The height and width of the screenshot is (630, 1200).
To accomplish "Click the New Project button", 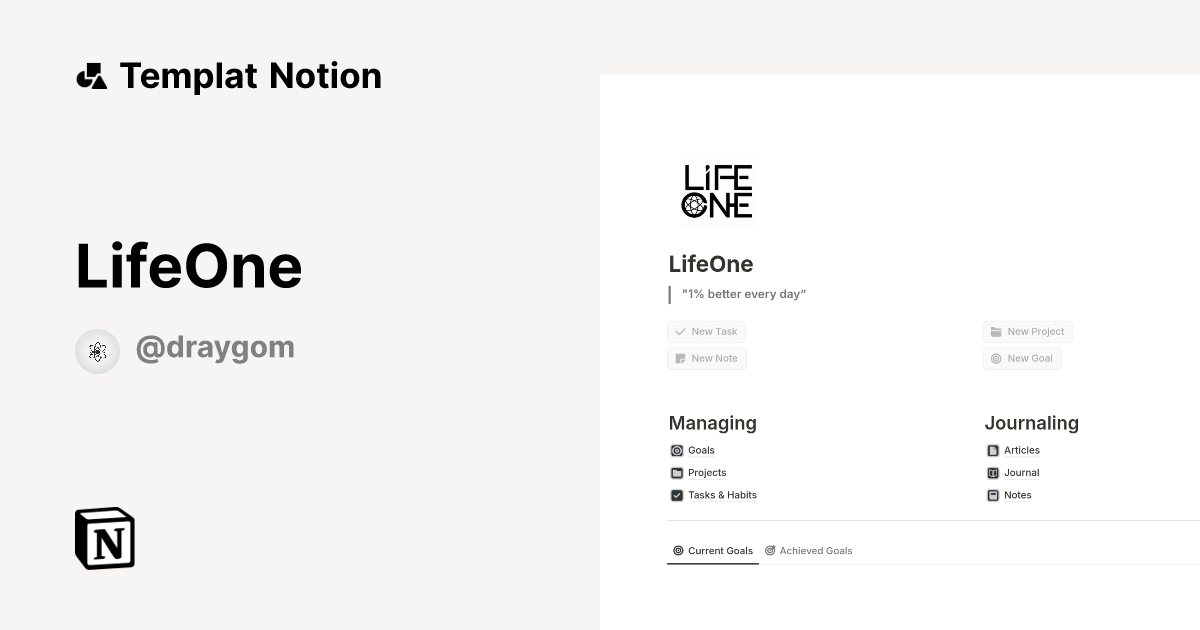I will (x=1028, y=331).
